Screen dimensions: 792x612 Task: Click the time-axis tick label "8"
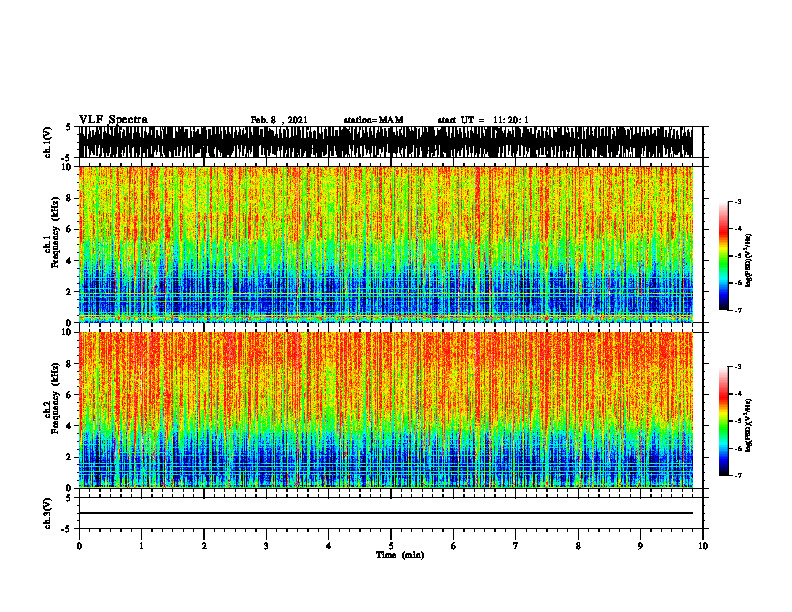tap(578, 546)
